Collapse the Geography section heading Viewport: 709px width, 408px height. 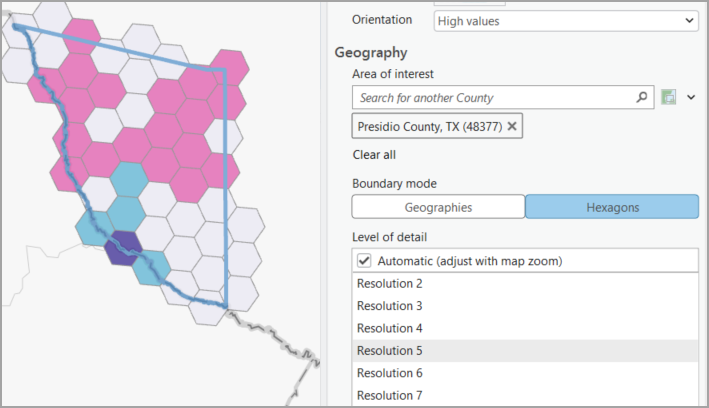coord(371,52)
